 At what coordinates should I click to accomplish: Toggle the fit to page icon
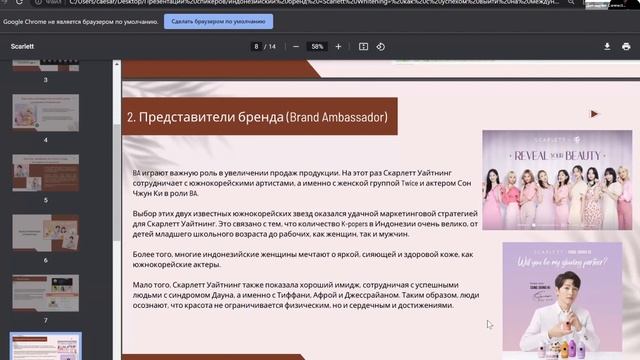point(363,47)
